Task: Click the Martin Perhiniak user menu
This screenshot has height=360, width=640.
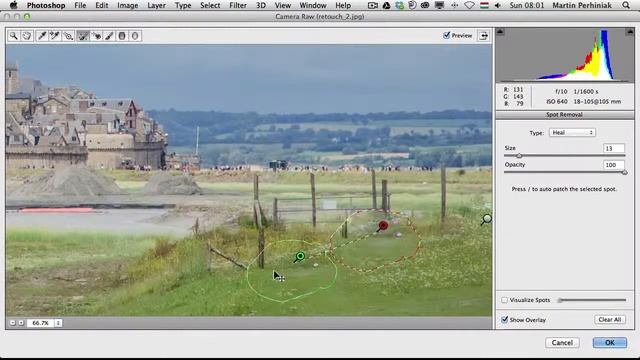Action: pos(582,5)
